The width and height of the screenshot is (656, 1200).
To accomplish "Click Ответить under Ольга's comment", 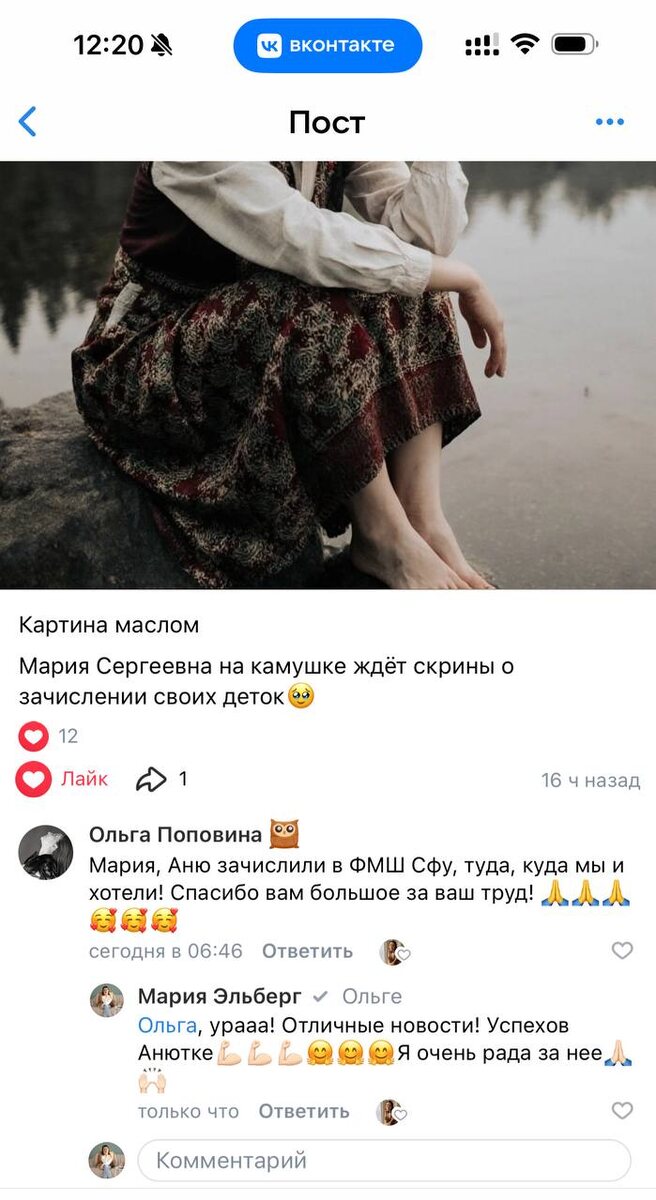I will [307, 951].
